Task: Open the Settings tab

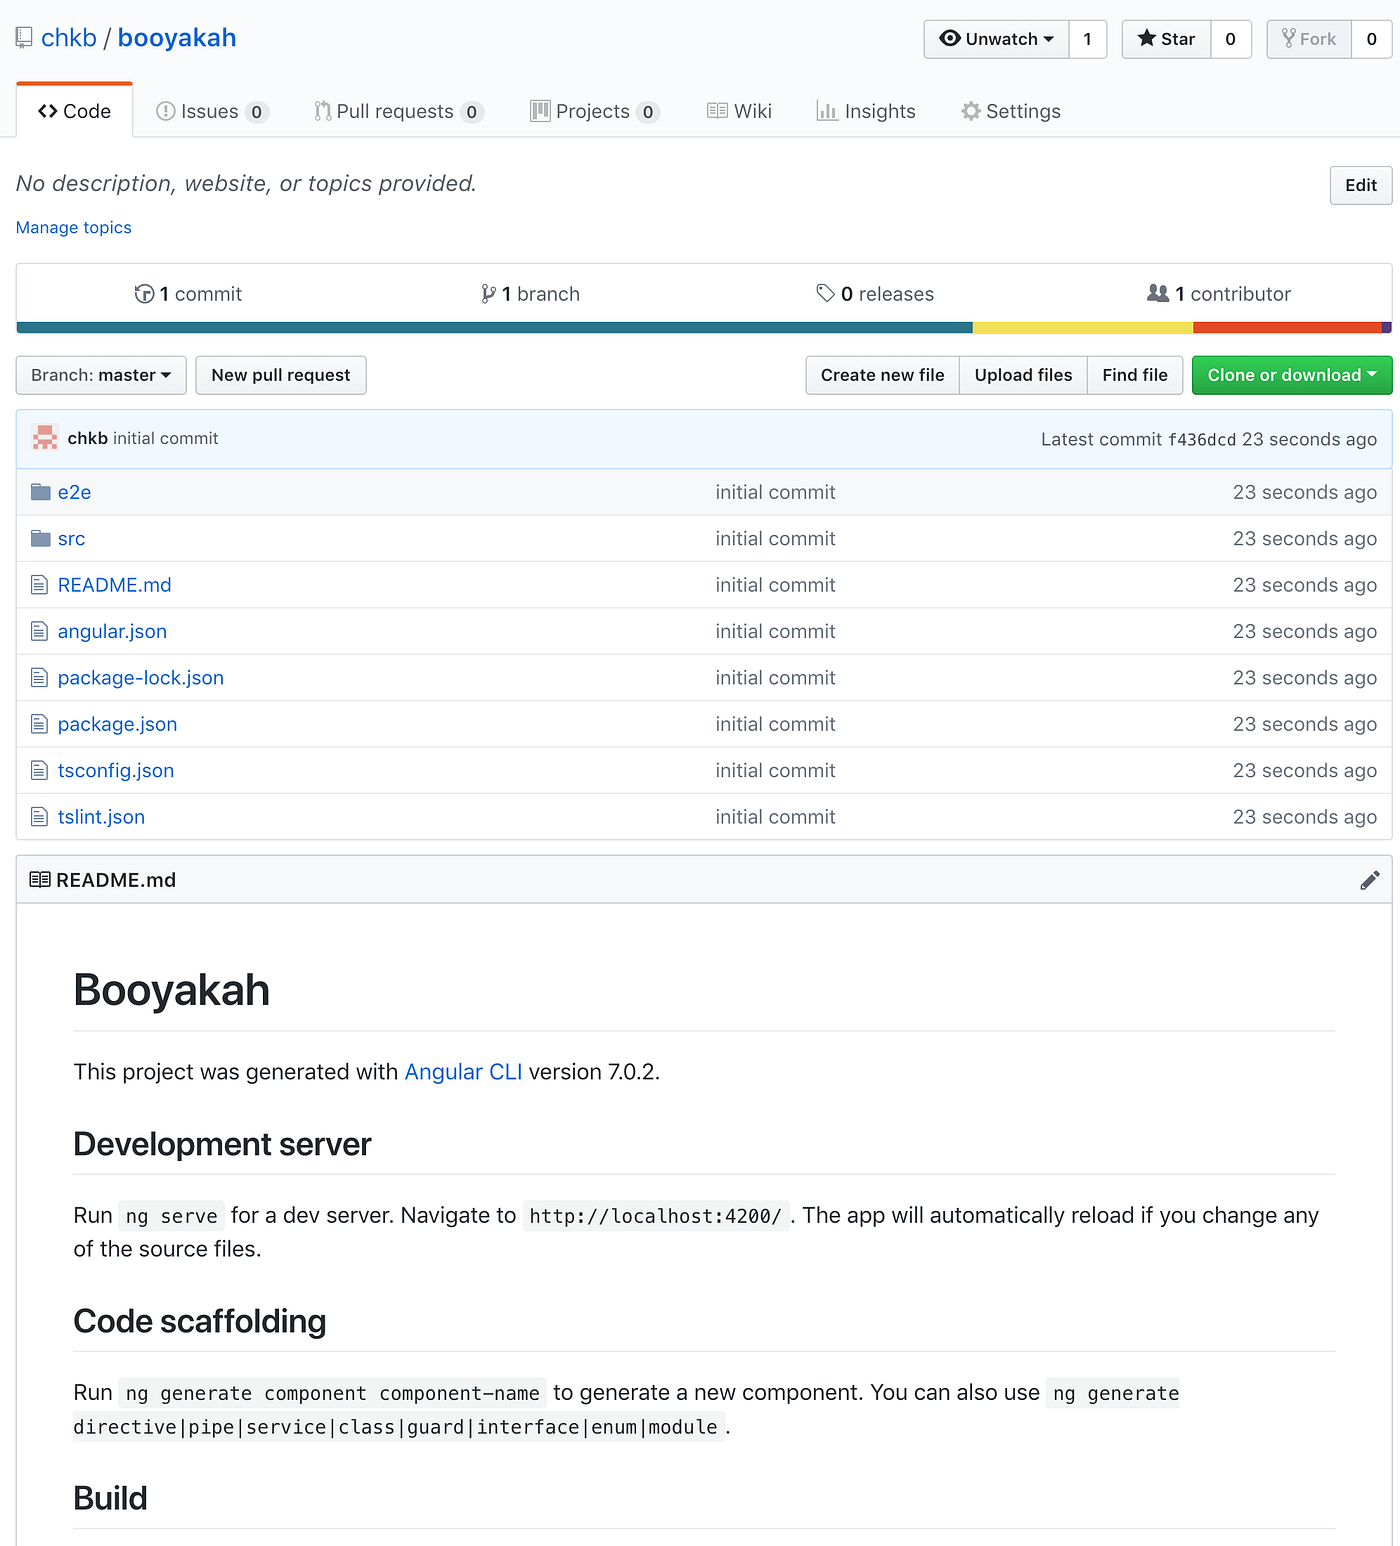Action: pyautogui.click(x=1010, y=111)
